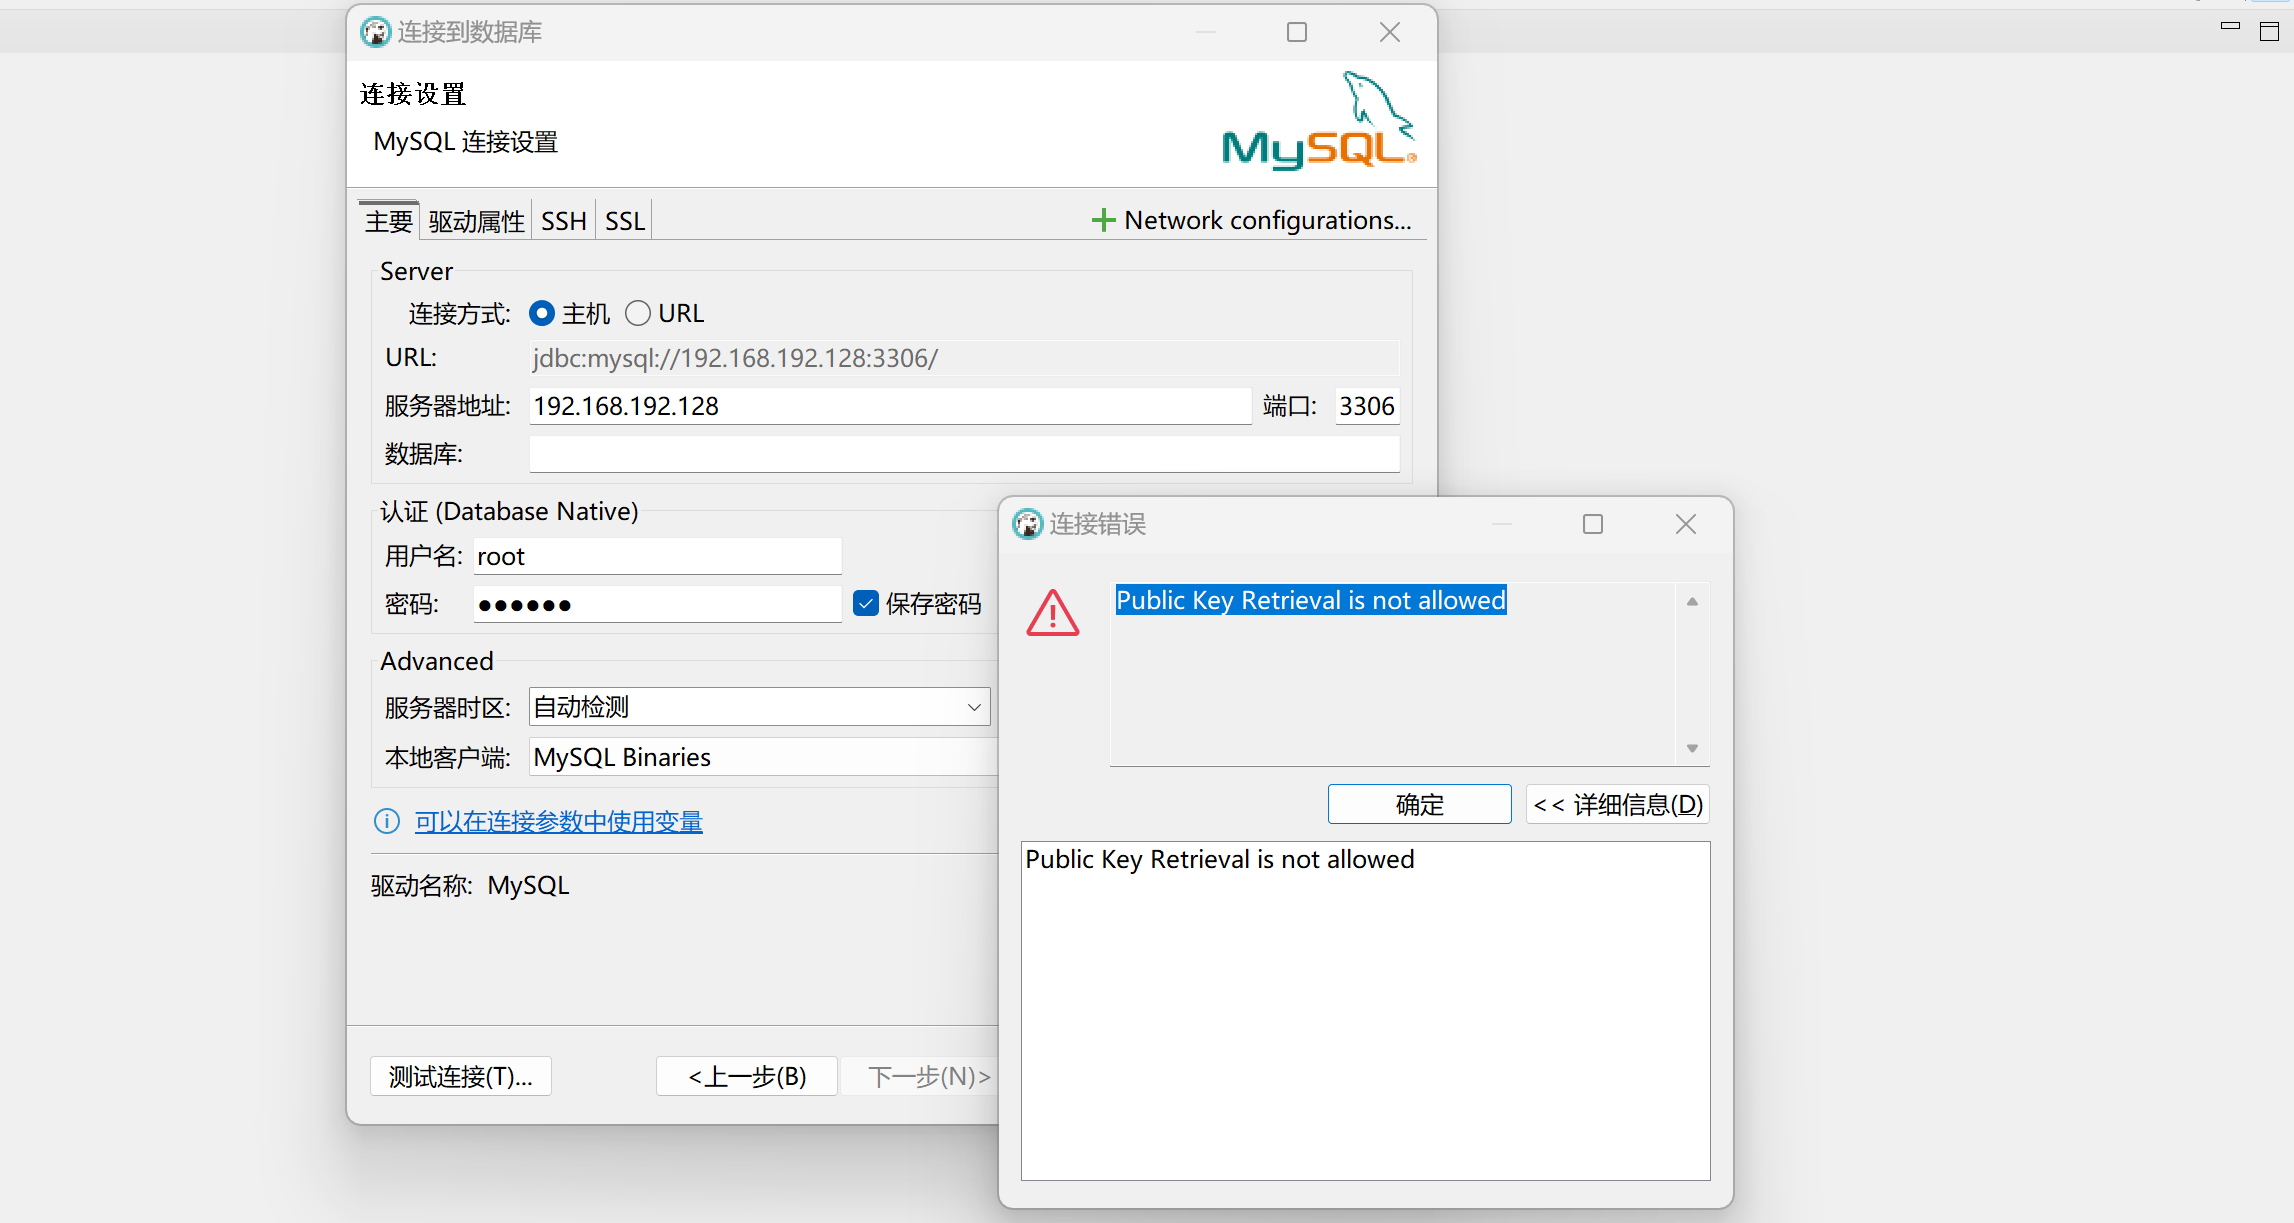This screenshot has height=1223, width=2294.
Task: Close the connection error dialog
Action: (1685, 524)
